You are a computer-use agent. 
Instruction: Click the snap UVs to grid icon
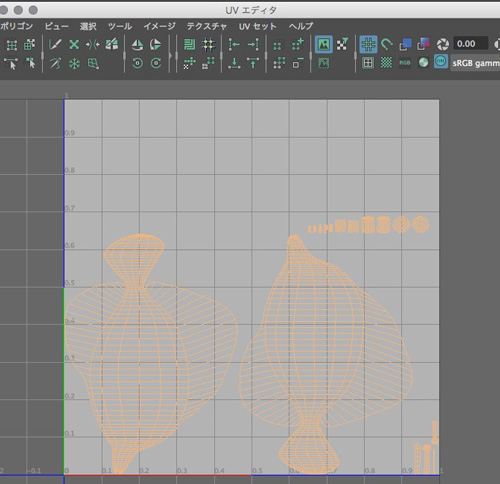click(x=209, y=45)
